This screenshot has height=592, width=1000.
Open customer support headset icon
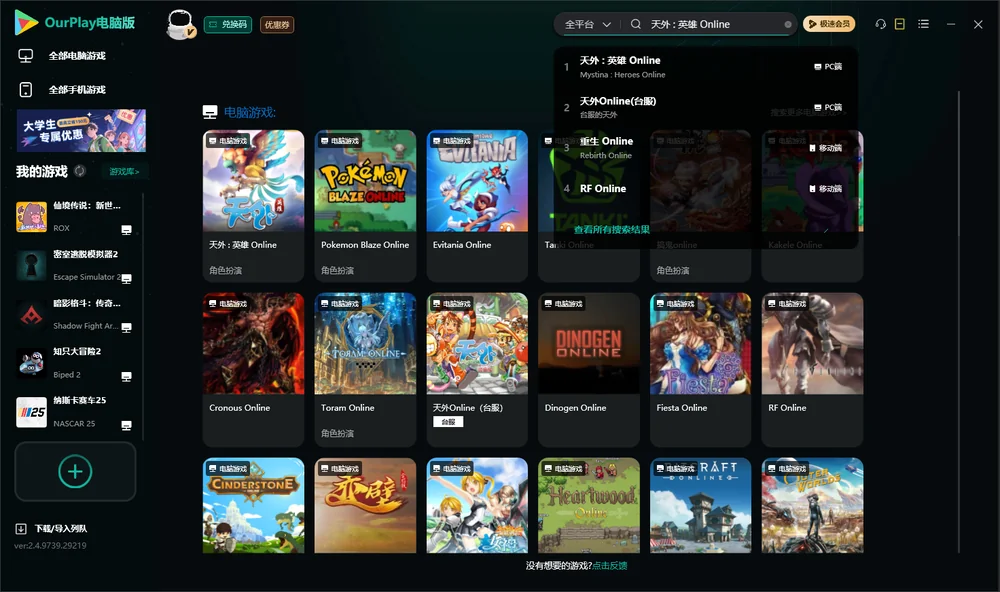[881, 24]
